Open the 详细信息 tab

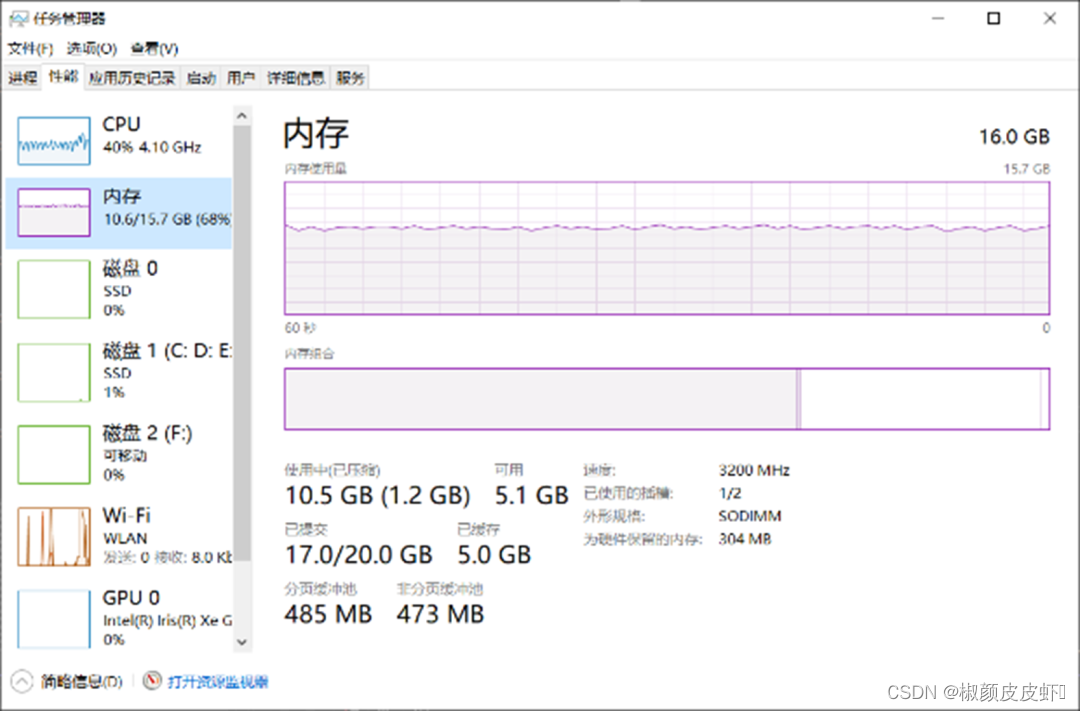296,78
